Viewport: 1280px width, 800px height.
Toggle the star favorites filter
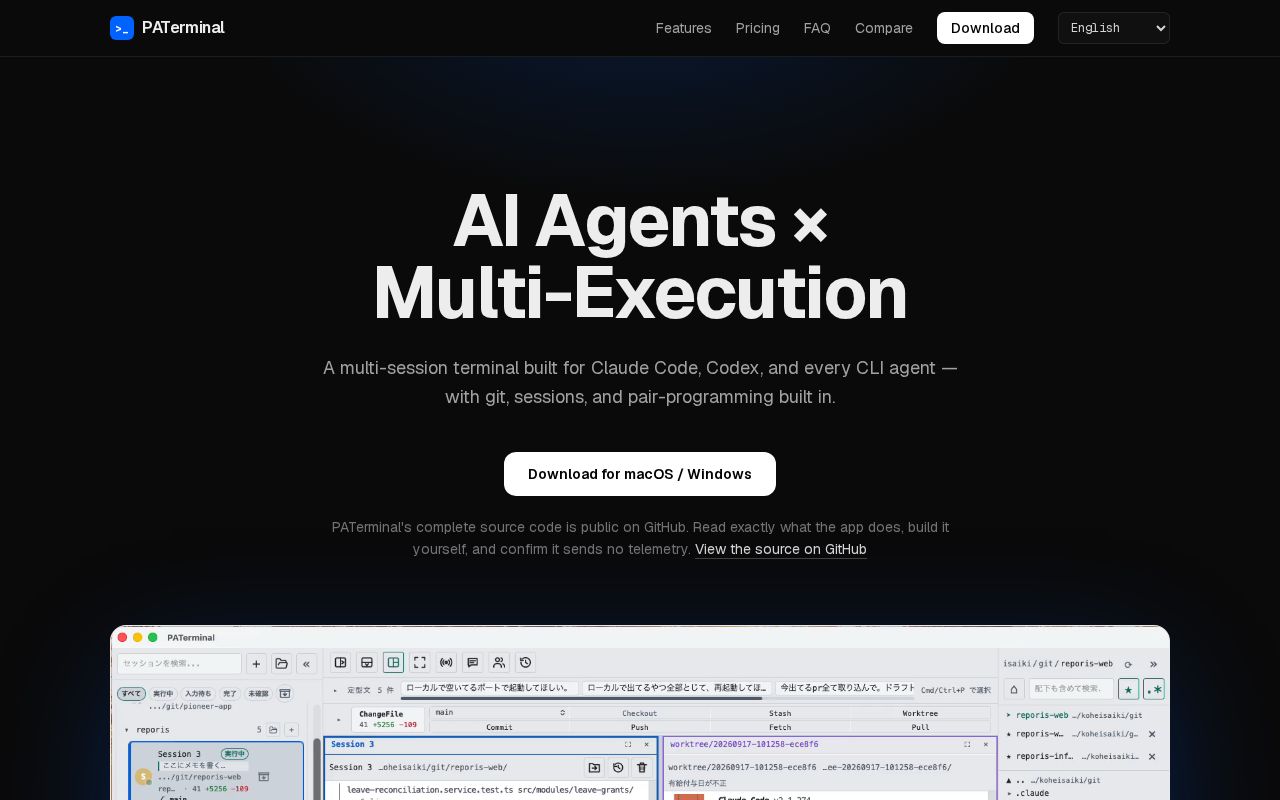pos(1128,689)
